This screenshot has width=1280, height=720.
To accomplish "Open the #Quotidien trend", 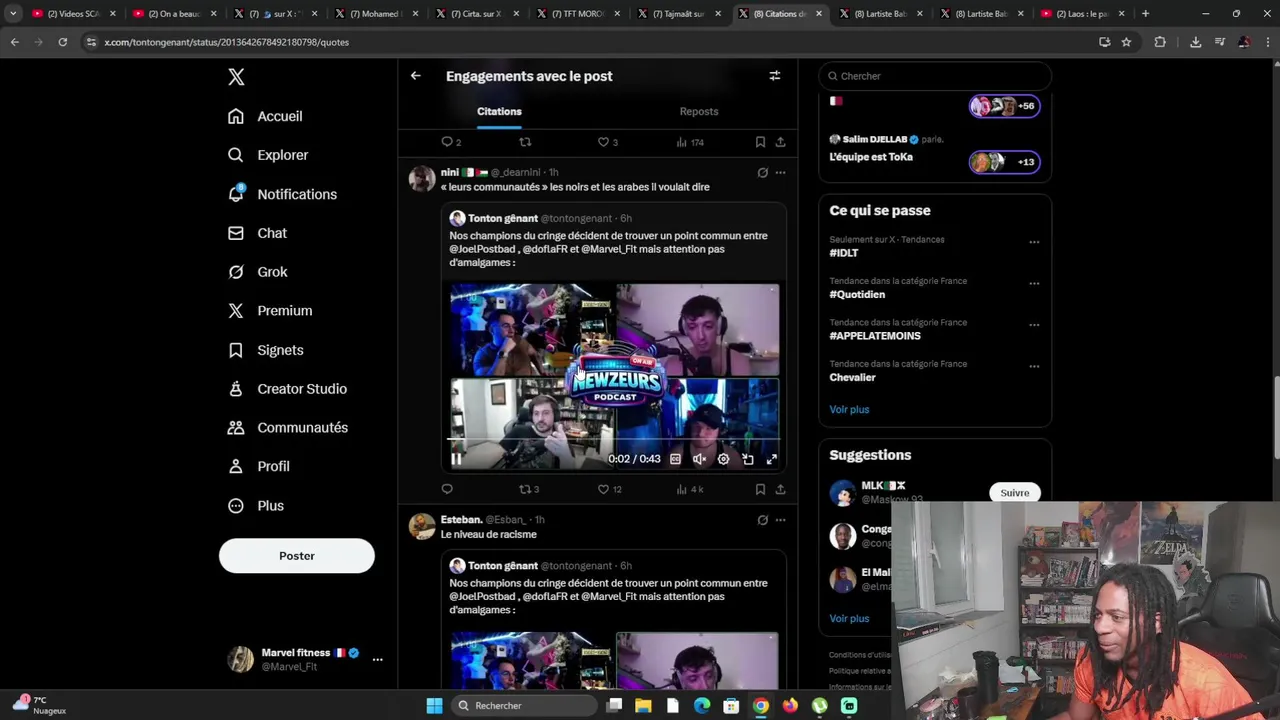I will click(x=857, y=295).
